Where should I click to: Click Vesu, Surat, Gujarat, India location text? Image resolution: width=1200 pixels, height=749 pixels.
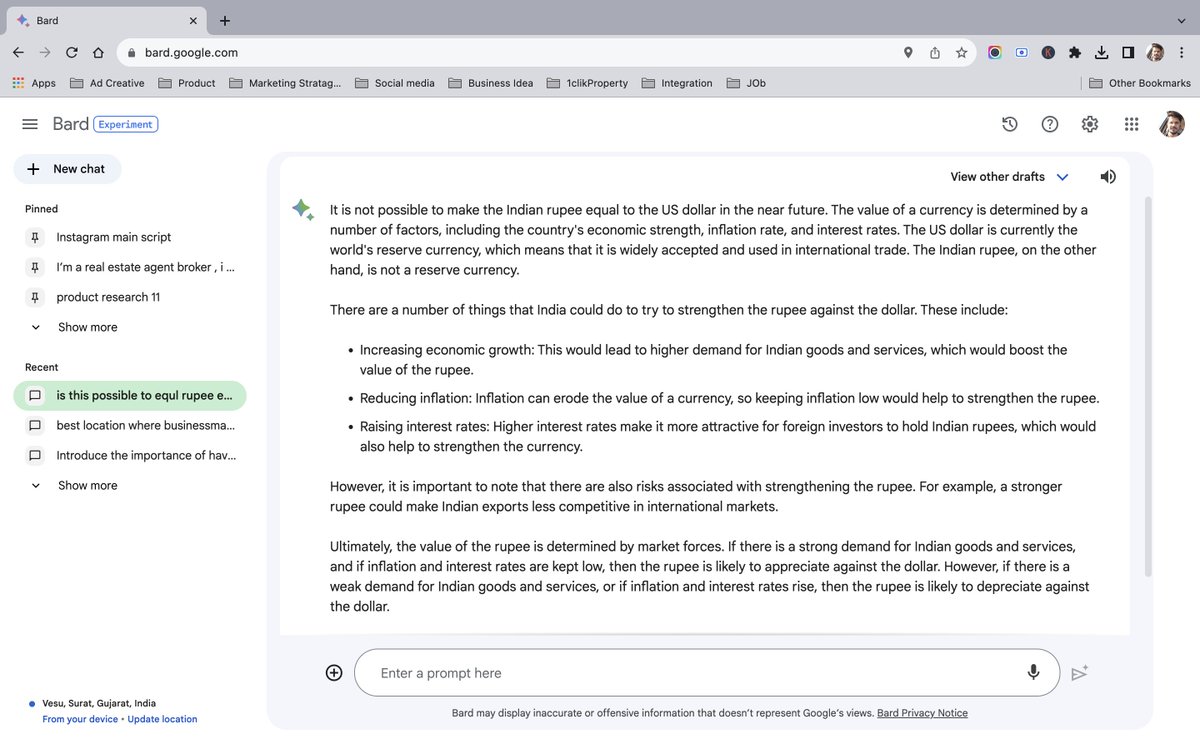99,703
